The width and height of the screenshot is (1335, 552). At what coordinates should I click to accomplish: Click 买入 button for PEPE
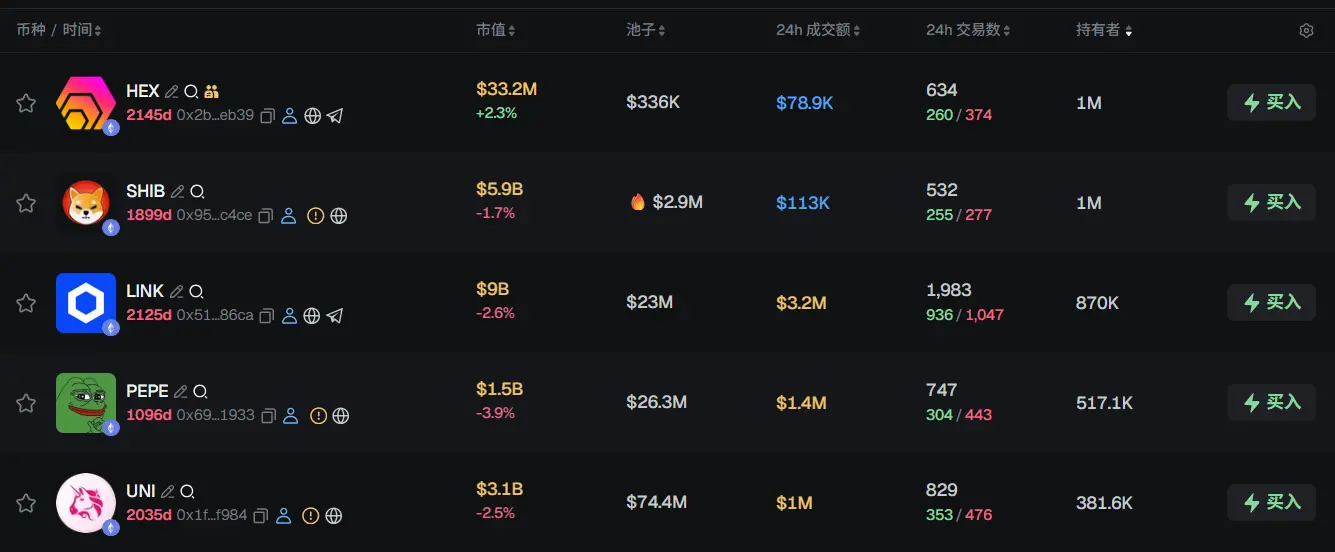click(1271, 402)
